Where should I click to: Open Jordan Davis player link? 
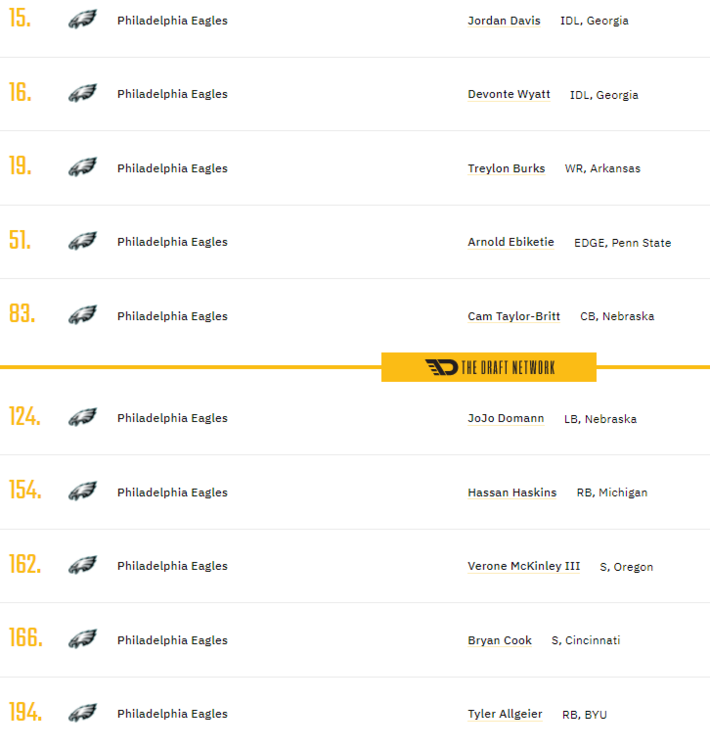pyautogui.click(x=504, y=20)
